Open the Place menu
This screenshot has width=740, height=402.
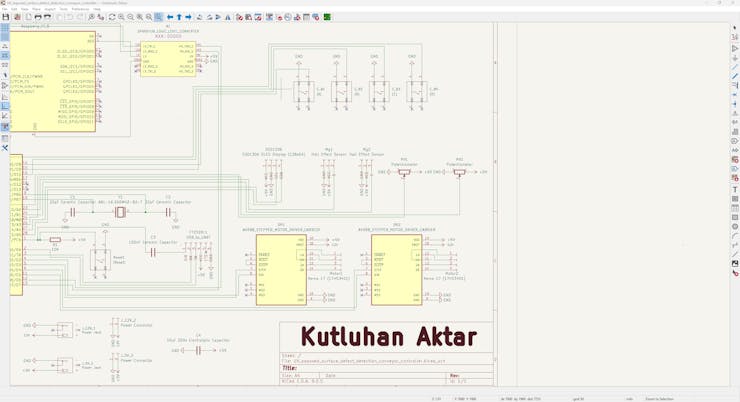click(x=36, y=9)
